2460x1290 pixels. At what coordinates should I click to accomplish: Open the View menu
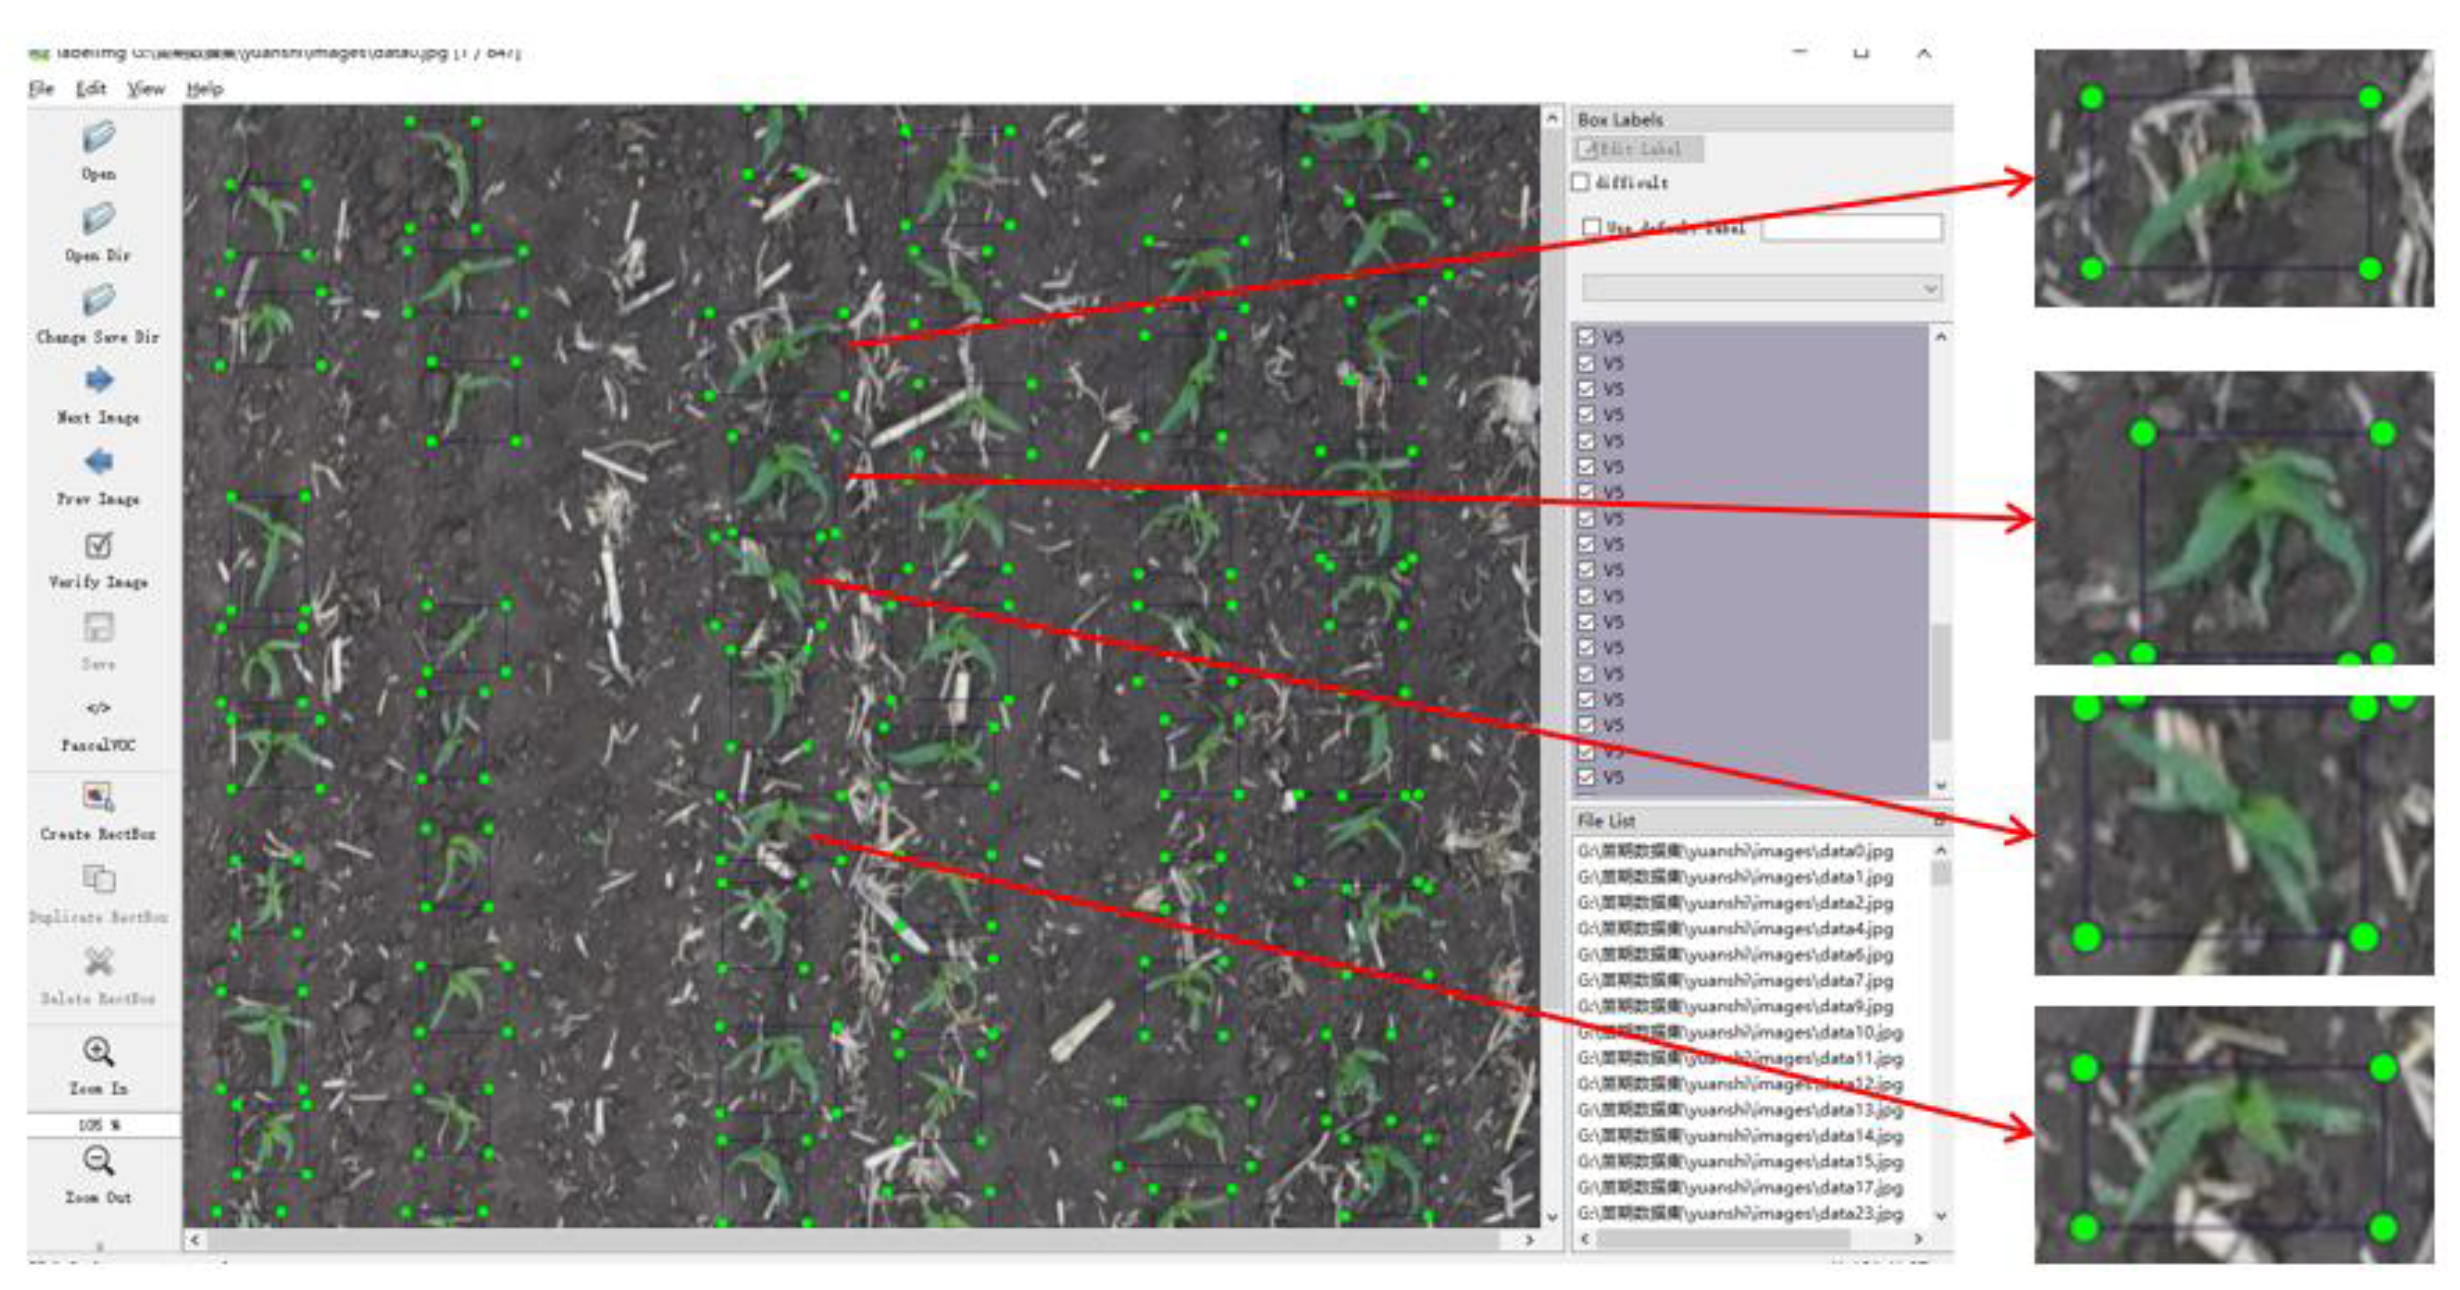pos(146,88)
